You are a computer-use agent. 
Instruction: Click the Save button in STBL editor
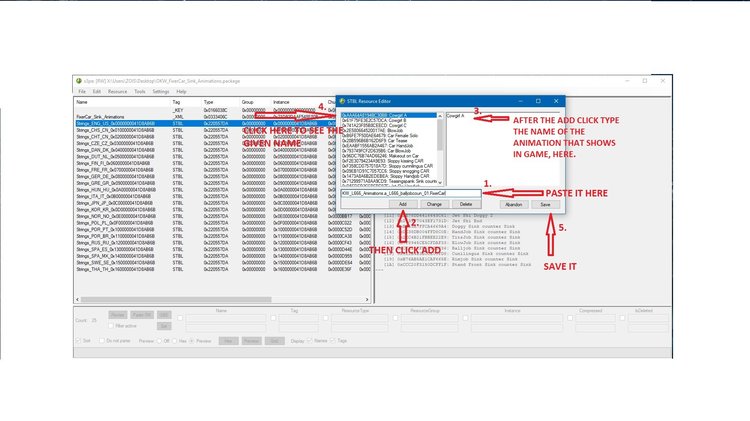click(x=545, y=205)
